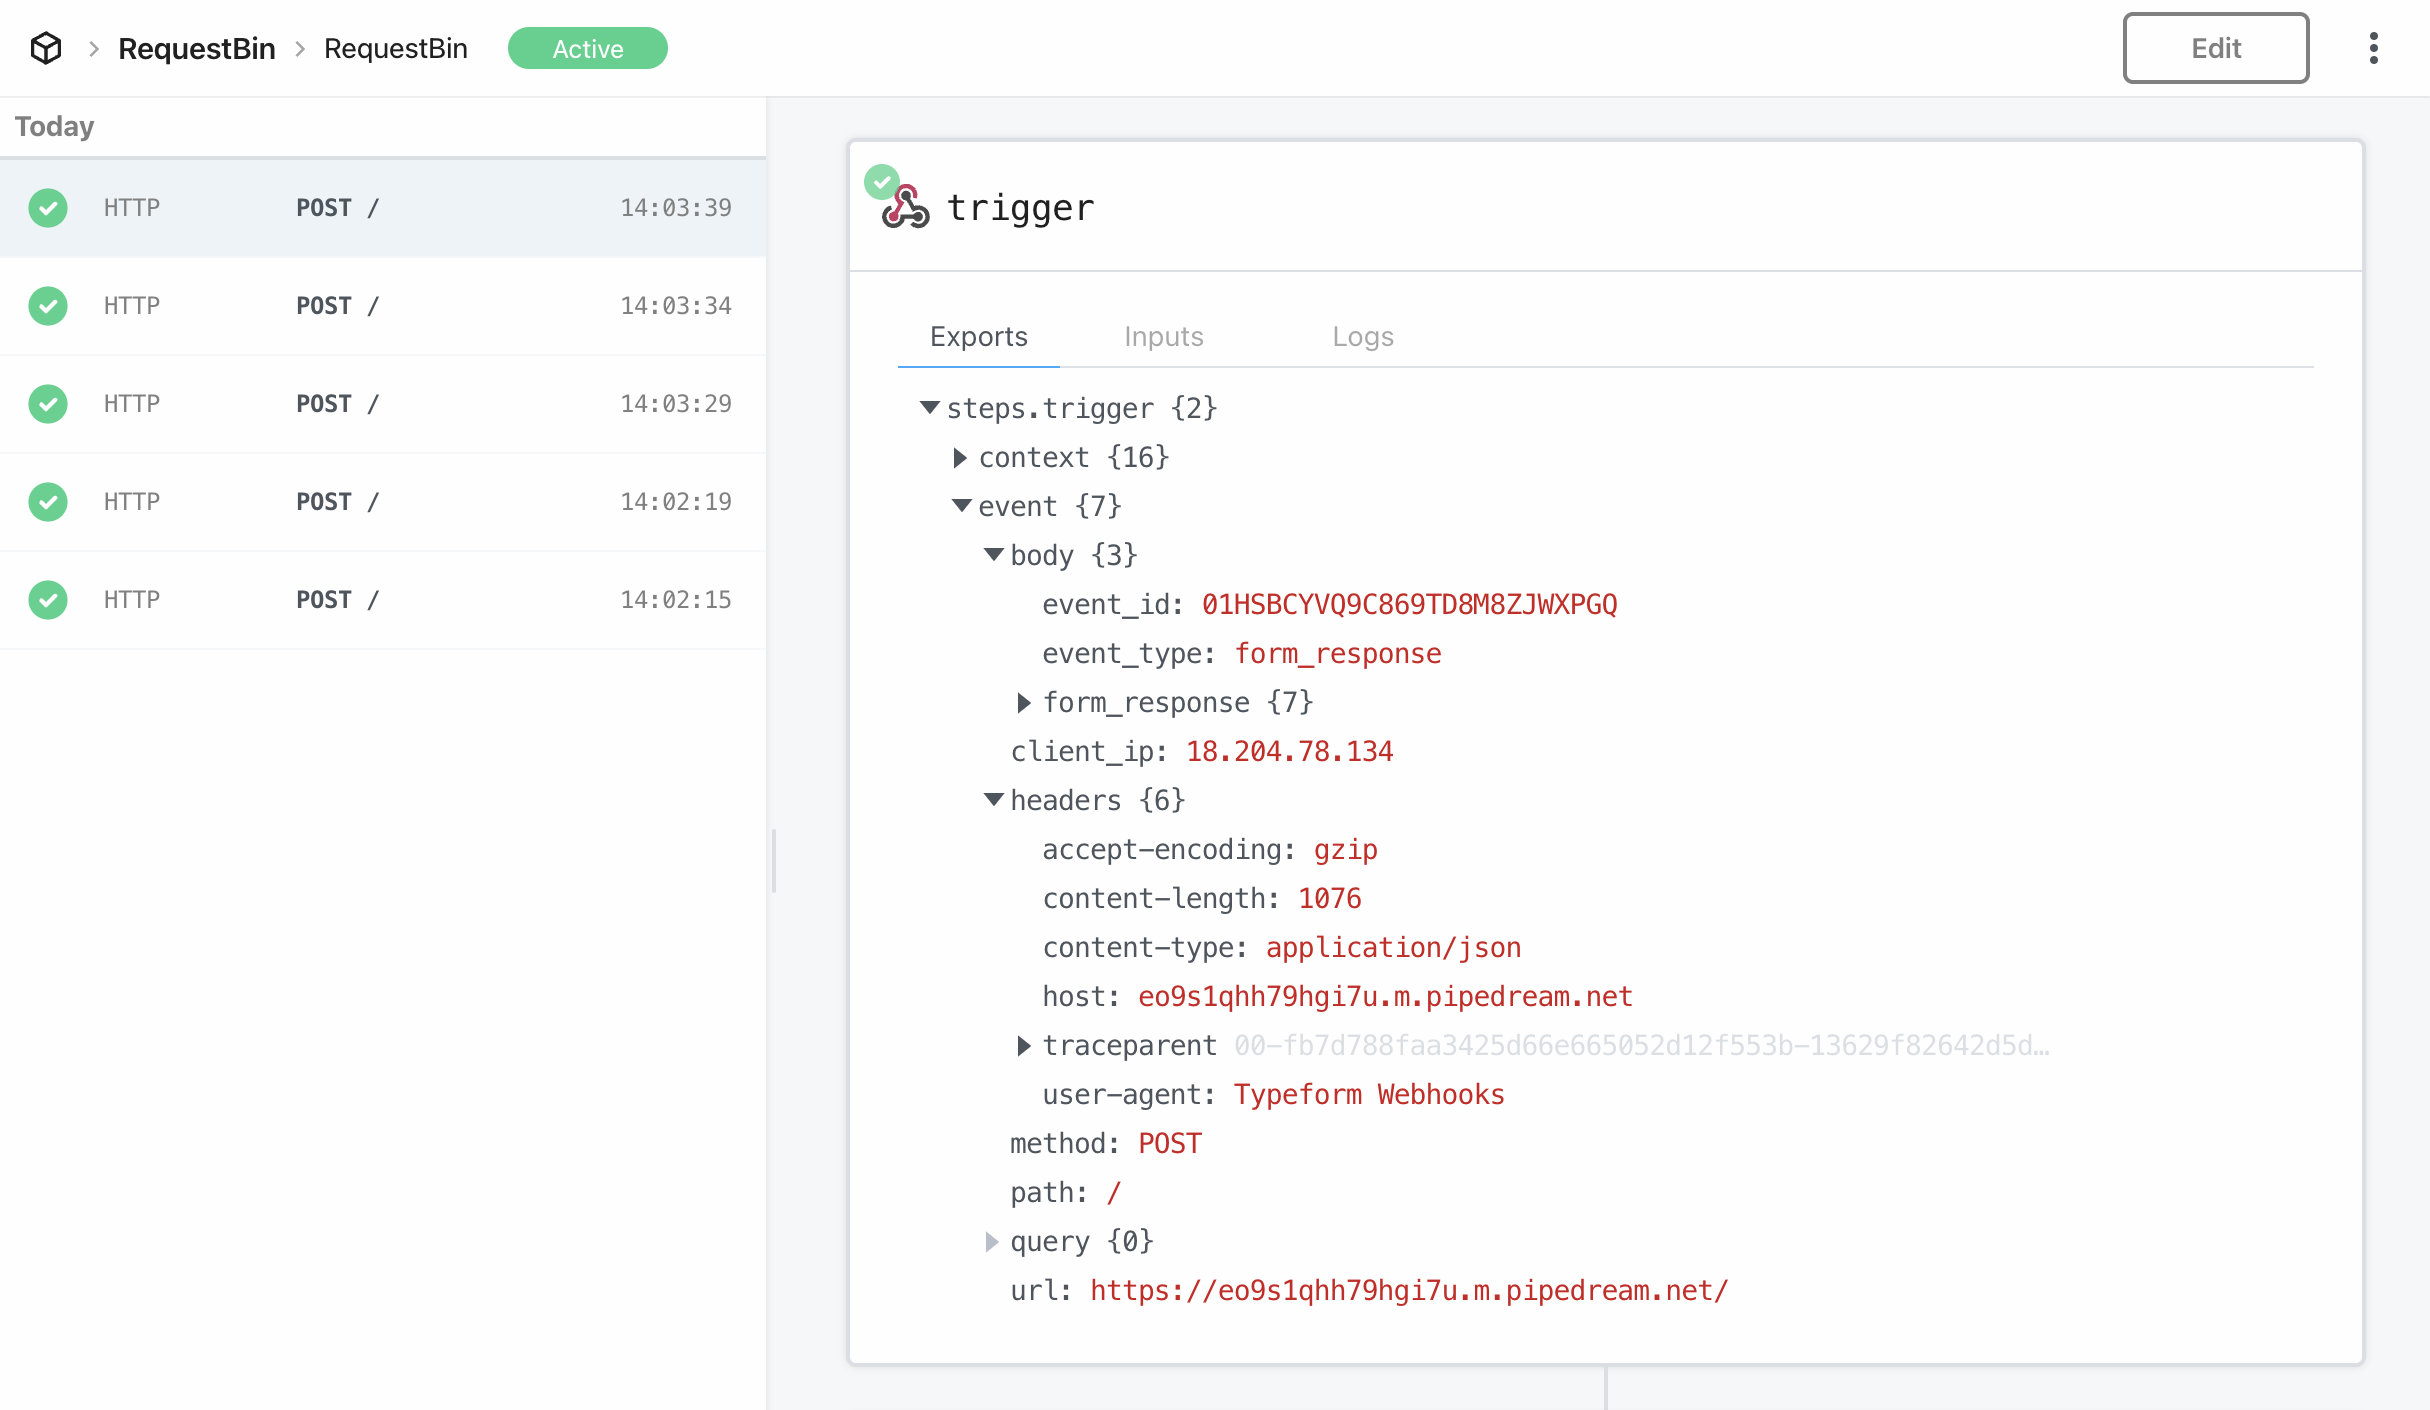Image resolution: width=2430 pixels, height=1410 pixels.
Task: Switch to the Inputs tab
Action: coord(1164,336)
